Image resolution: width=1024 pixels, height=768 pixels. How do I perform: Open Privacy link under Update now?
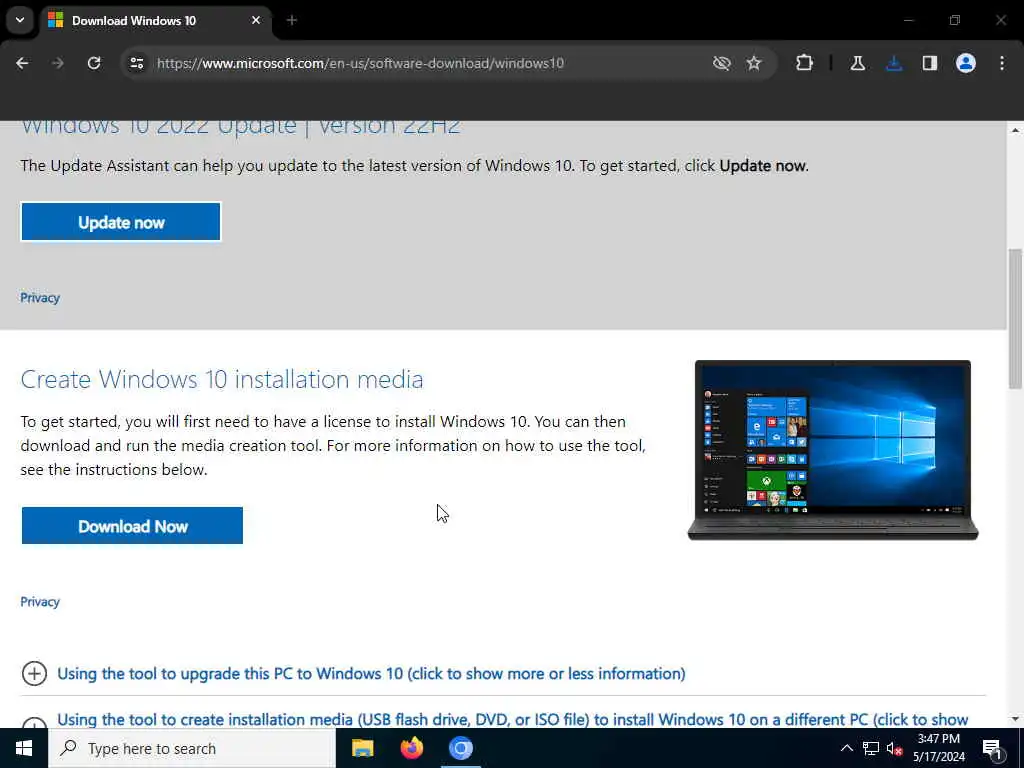tap(40, 298)
